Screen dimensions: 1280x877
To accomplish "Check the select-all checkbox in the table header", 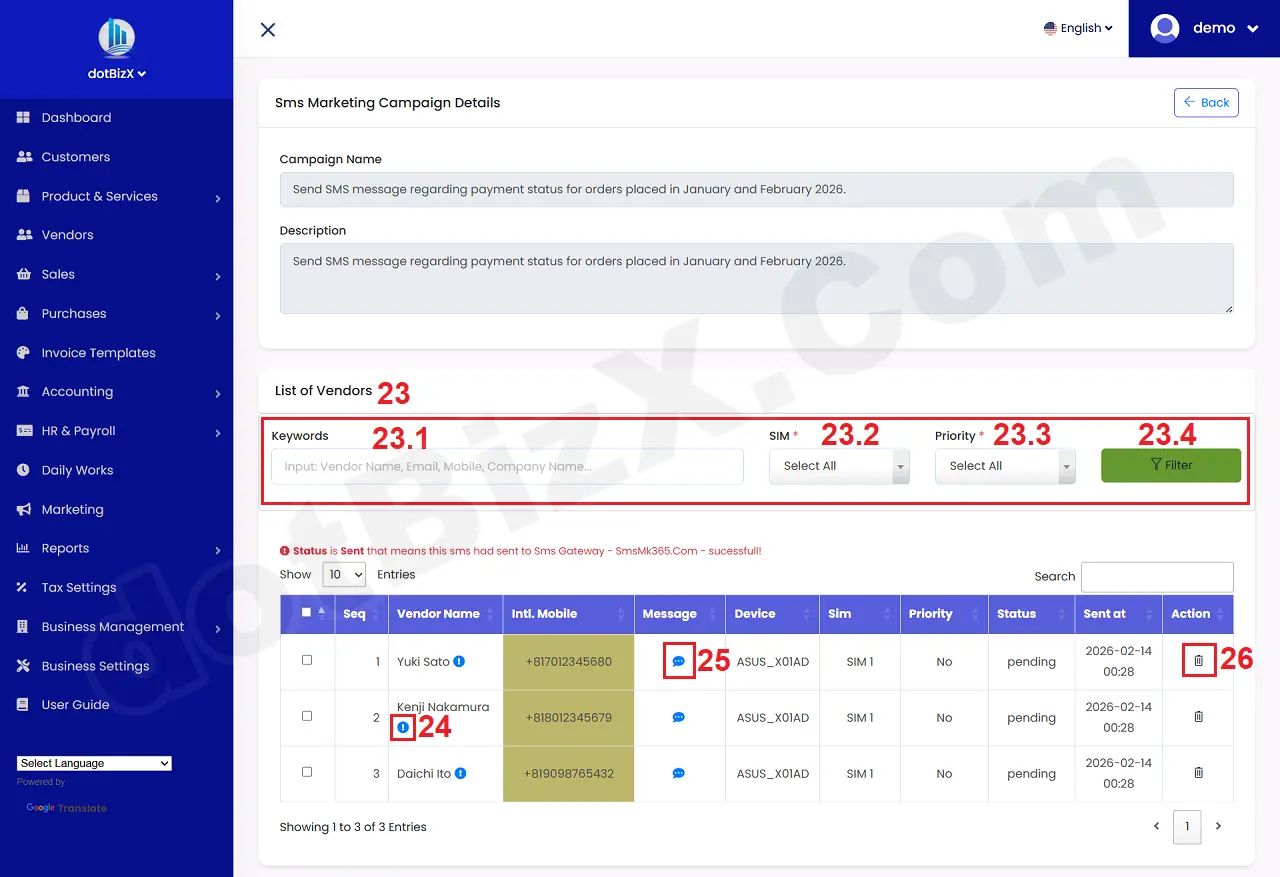I will (307, 614).
